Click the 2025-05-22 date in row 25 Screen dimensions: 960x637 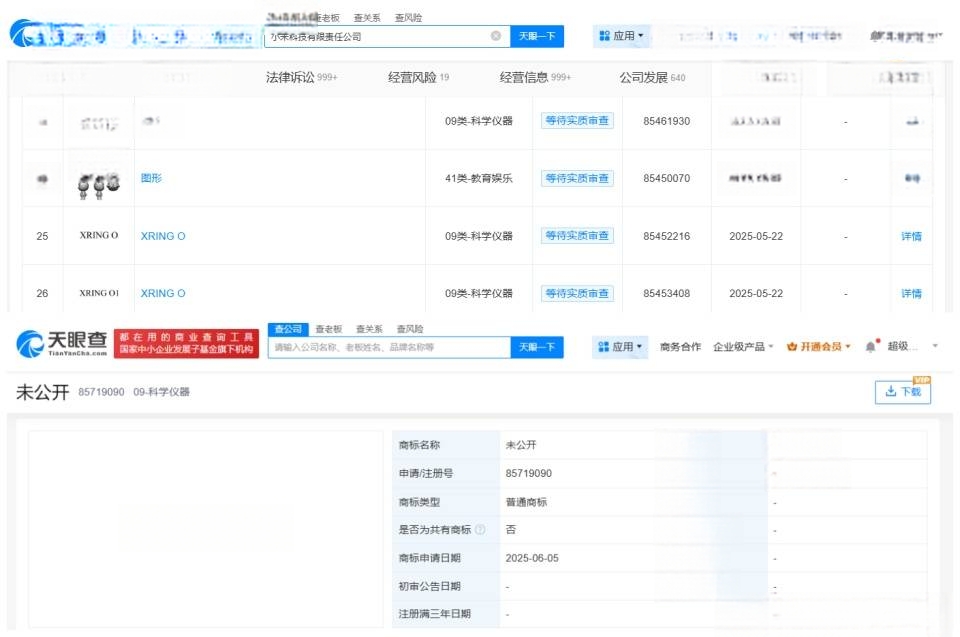pos(756,236)
